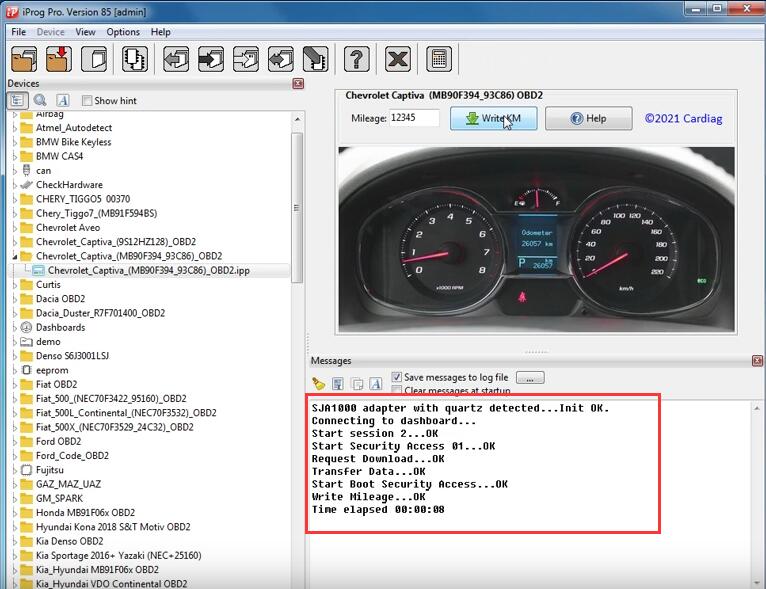Screen dimensions: 766x589
Task: Expand the Chevrolet Aveo folder arrow
Action: 15,228
